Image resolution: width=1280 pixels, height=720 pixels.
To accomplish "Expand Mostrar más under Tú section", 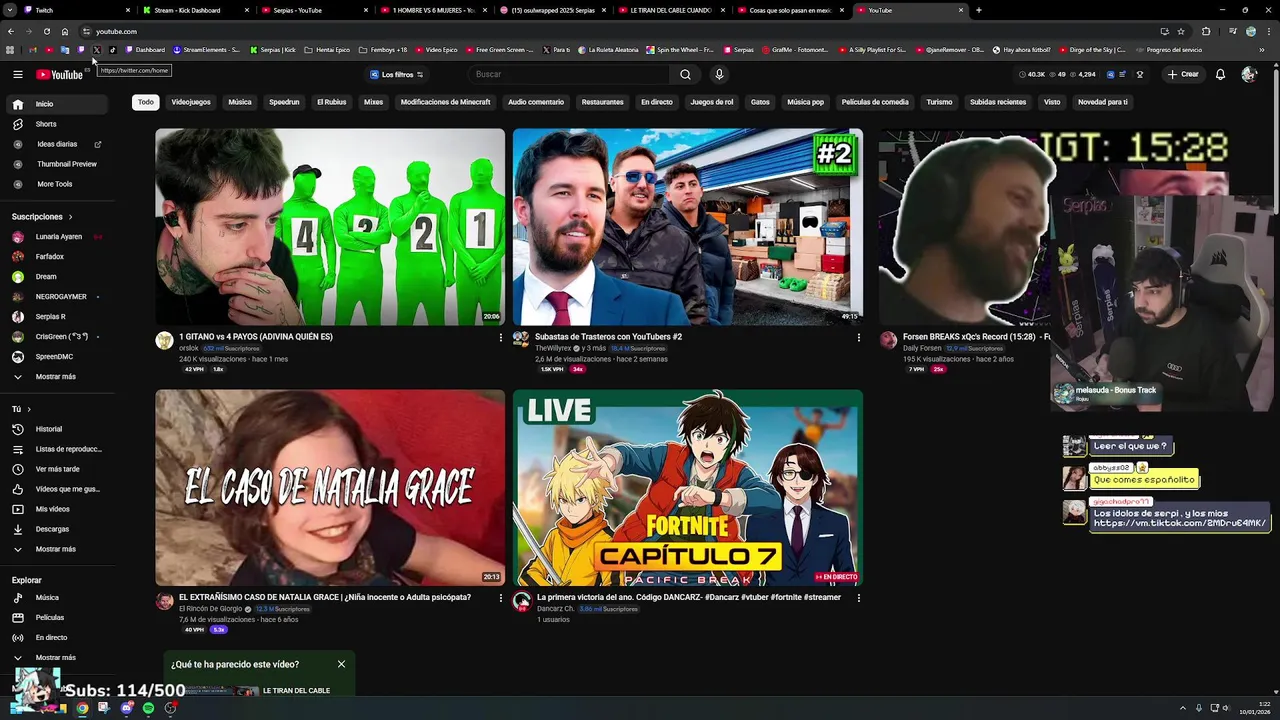I will click(x=56, y=549).
